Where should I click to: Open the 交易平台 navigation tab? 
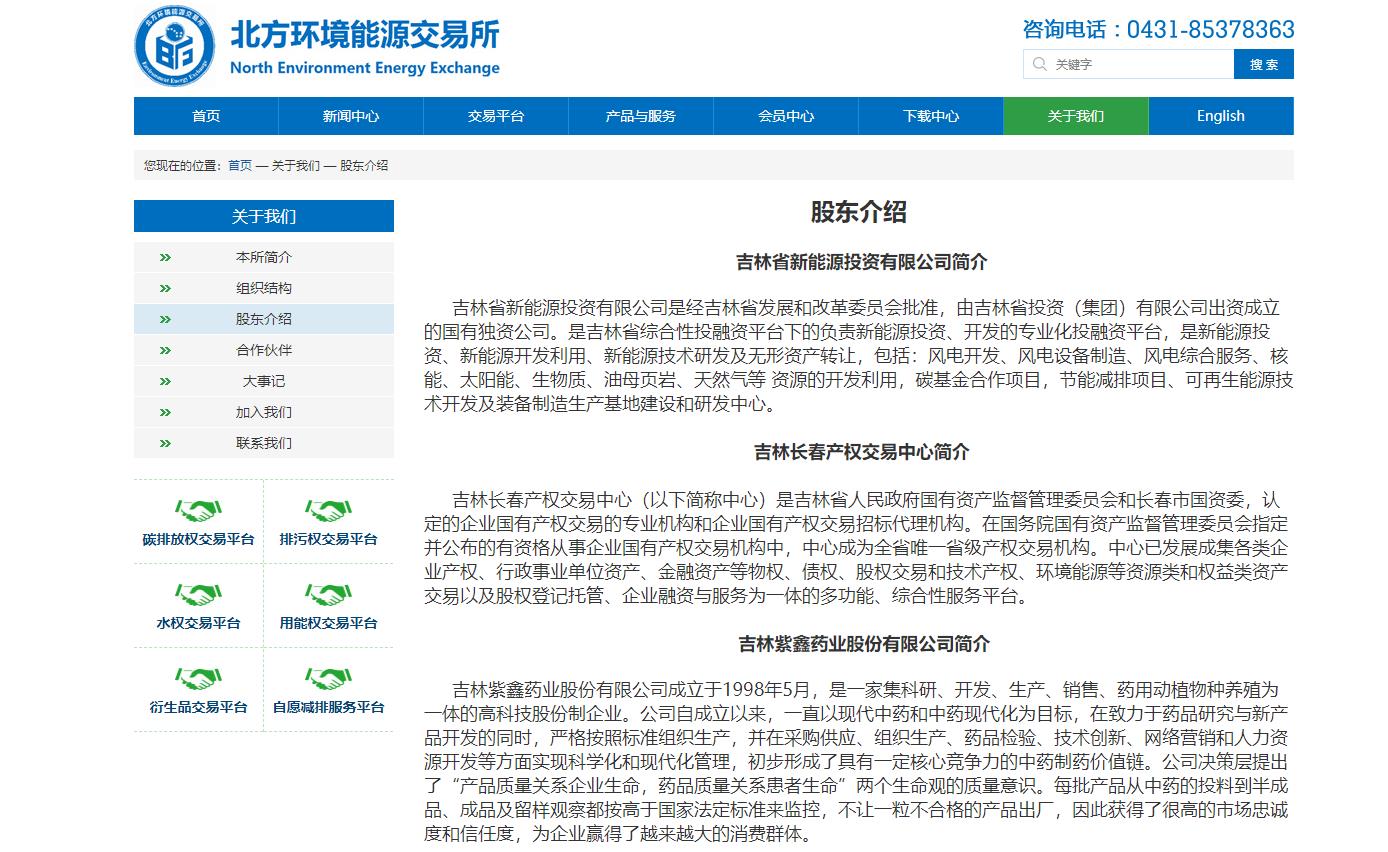pyautogui.click(x=496, y=116)
